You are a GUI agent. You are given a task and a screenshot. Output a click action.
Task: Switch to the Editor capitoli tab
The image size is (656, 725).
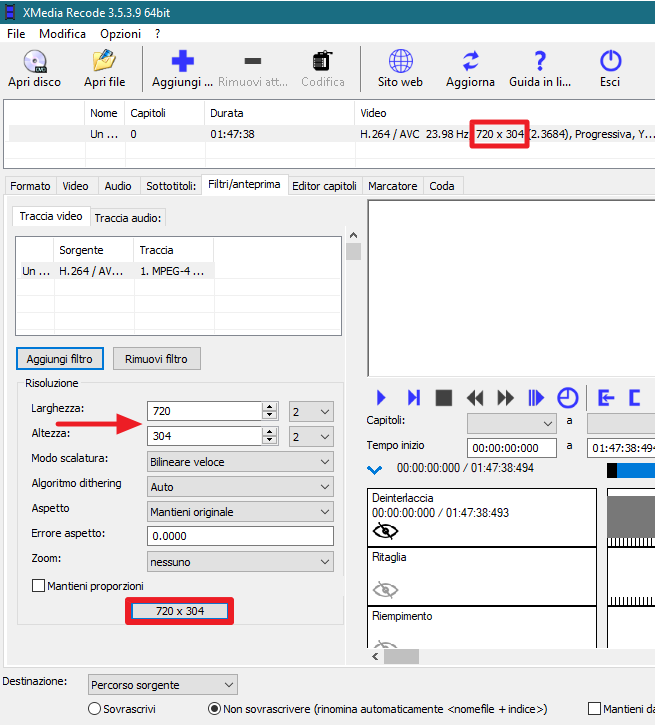[x=325, y=186]
